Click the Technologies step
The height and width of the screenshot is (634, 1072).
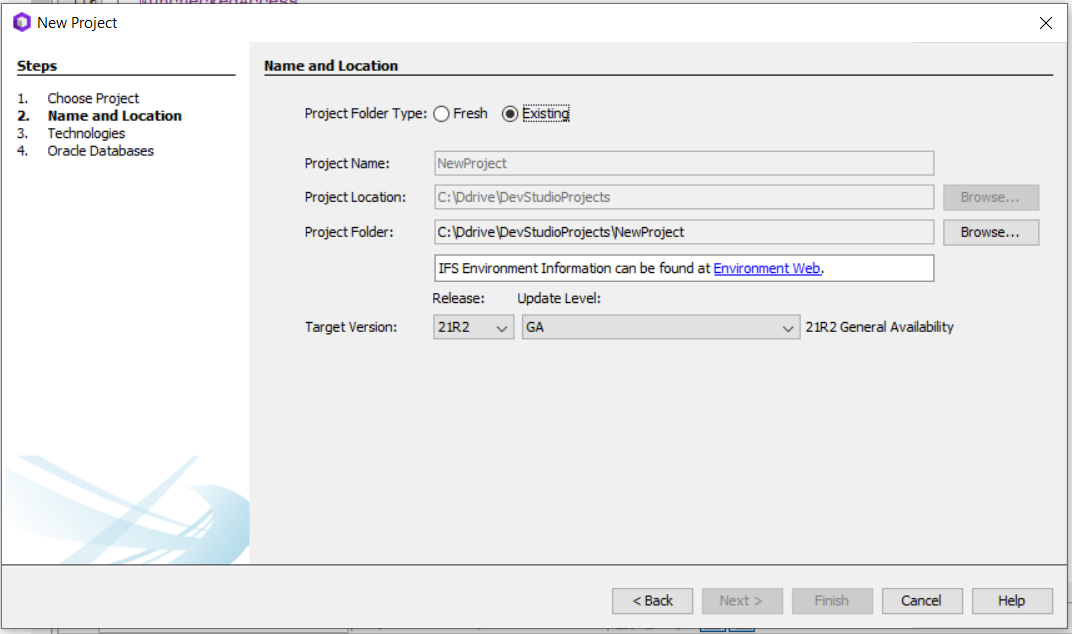coord(86,133)
